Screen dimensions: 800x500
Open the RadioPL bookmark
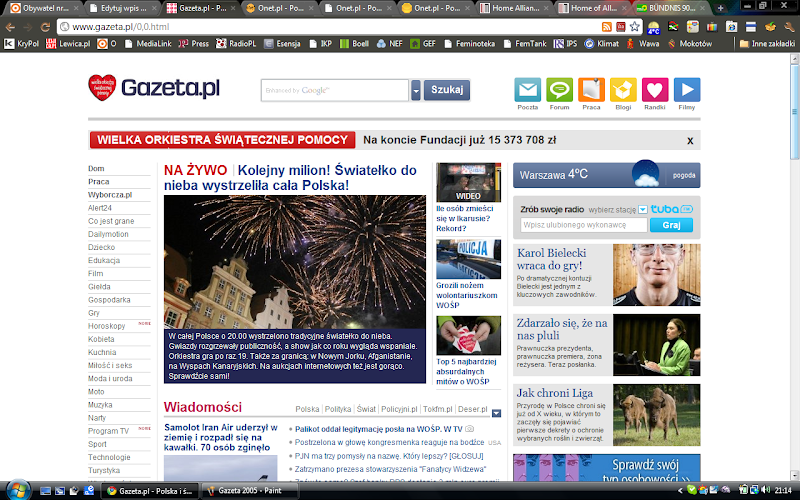(x=236, y=44)
